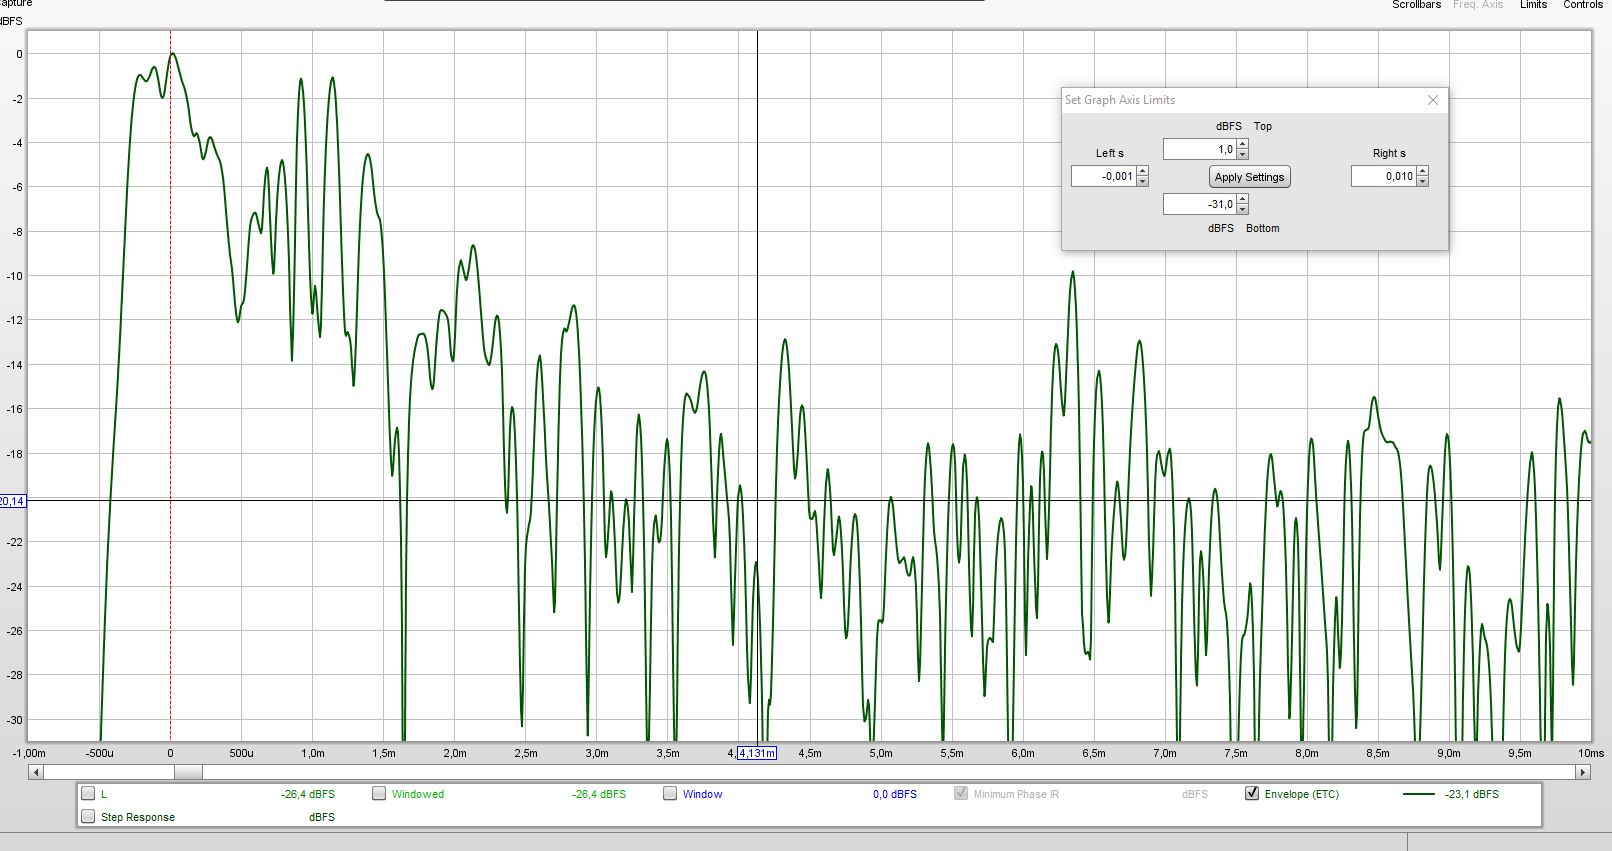Open the Limits option in the top bar
Viewport: 1612px width, 851px height.
(x=1533, y=5)
